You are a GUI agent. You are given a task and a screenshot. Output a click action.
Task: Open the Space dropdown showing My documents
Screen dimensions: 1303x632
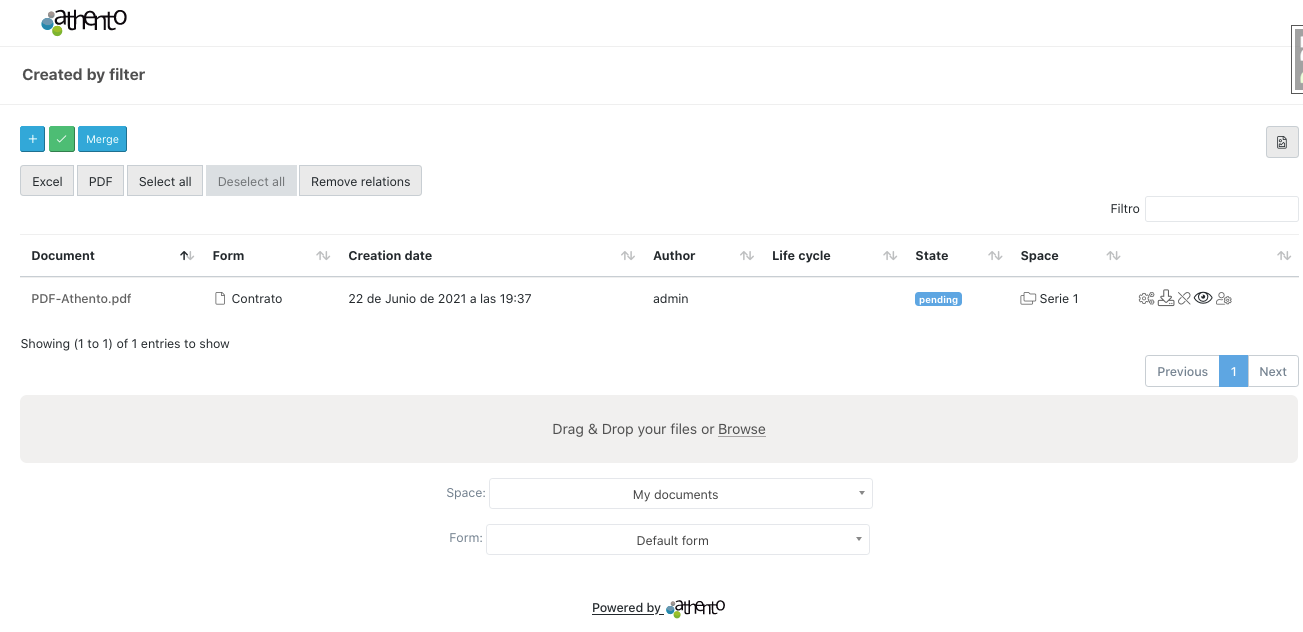(x=680, y=494)
